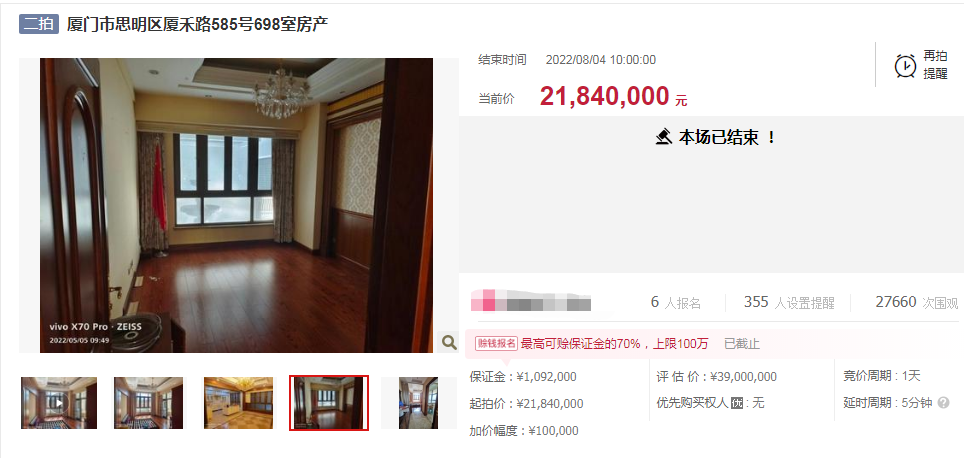Open the magnifier zoom icon on photo

[x=449, y=342]
